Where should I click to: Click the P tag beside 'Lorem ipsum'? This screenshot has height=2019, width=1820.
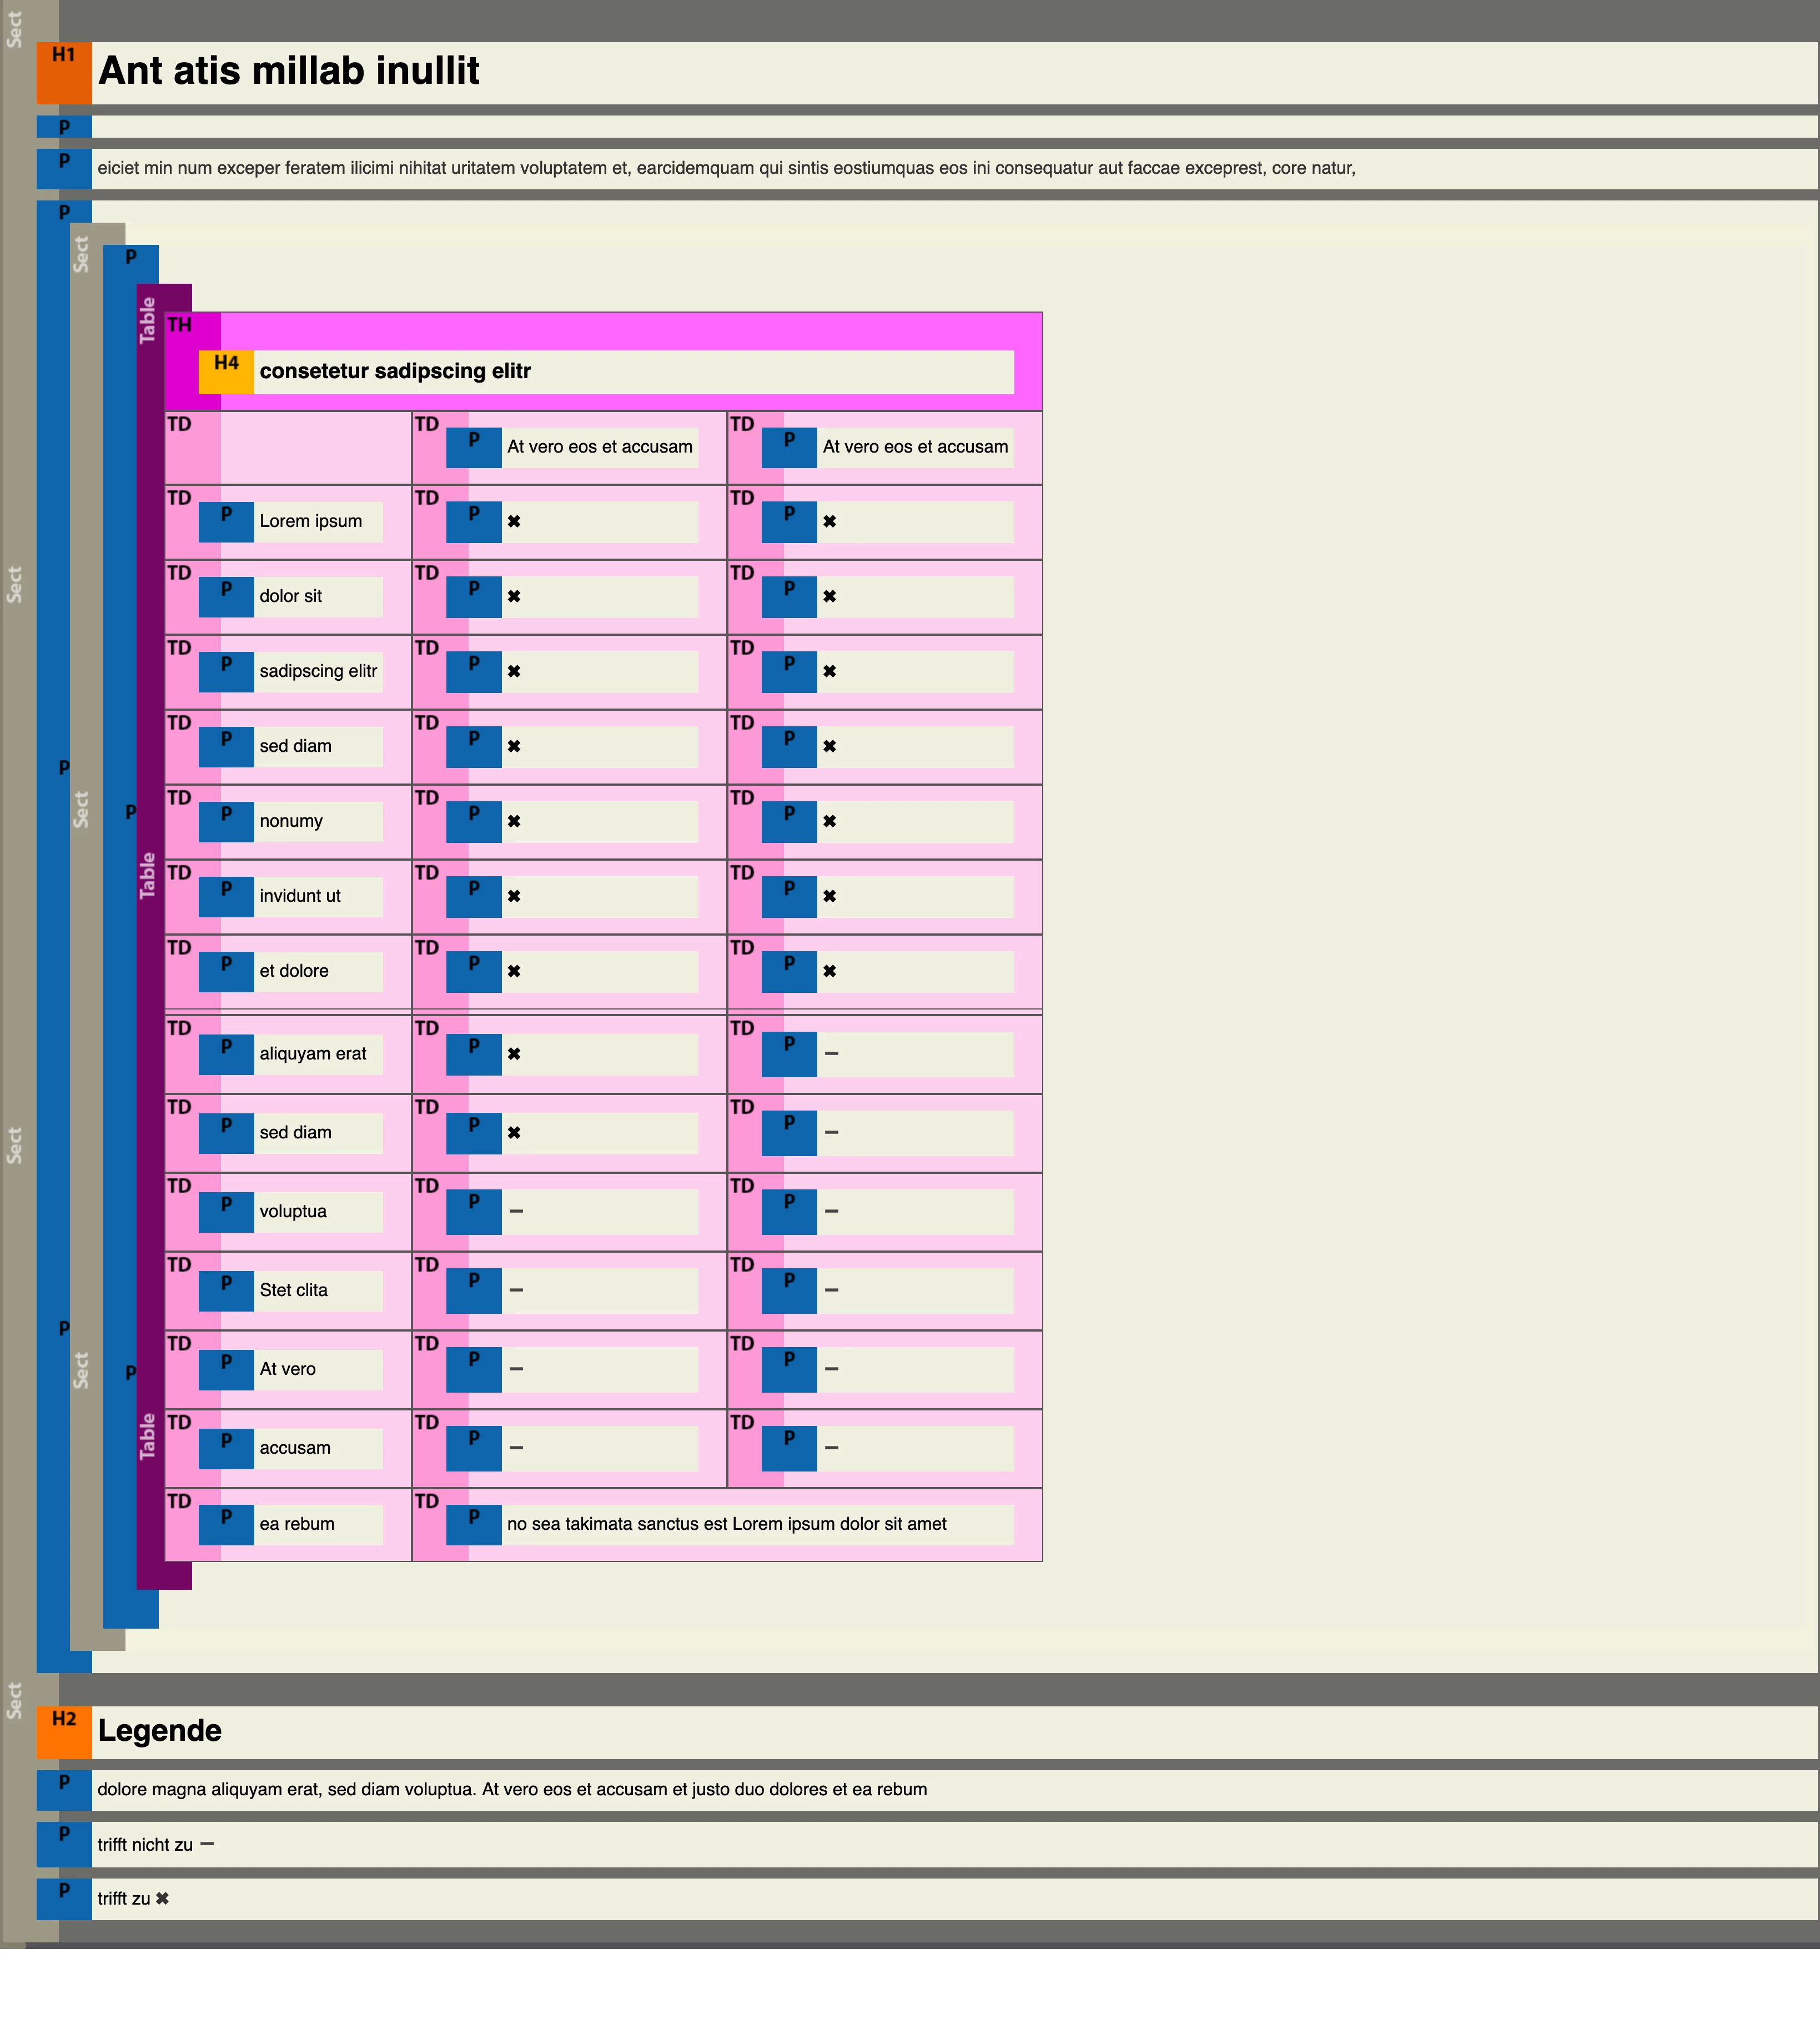pyautogui.click(x=226, y=521)
